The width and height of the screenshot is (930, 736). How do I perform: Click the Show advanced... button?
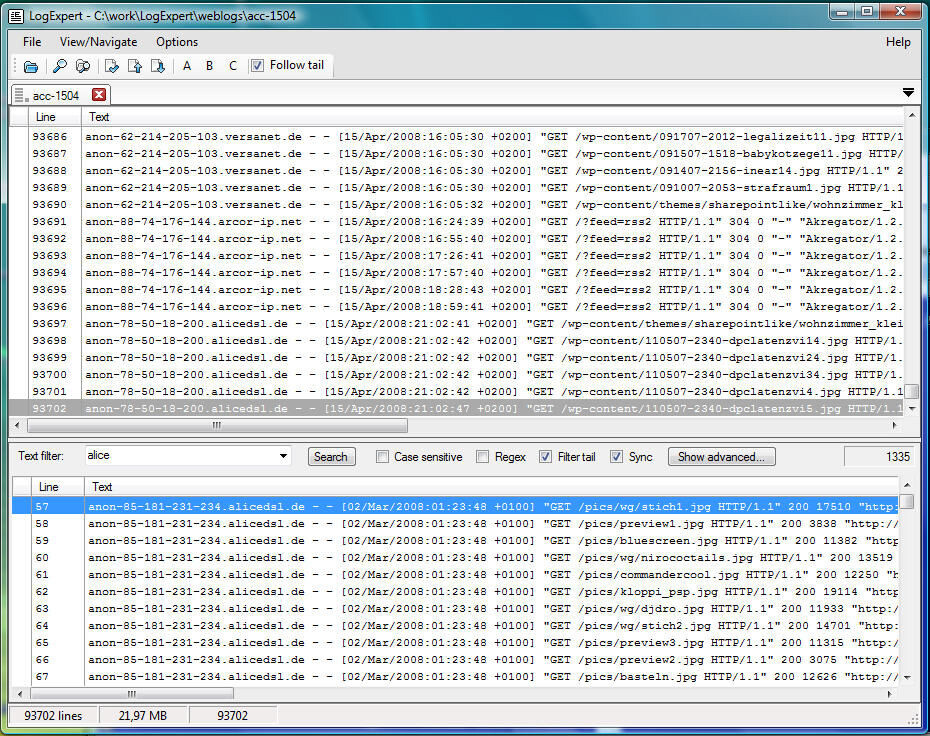[x=721, y=457]
